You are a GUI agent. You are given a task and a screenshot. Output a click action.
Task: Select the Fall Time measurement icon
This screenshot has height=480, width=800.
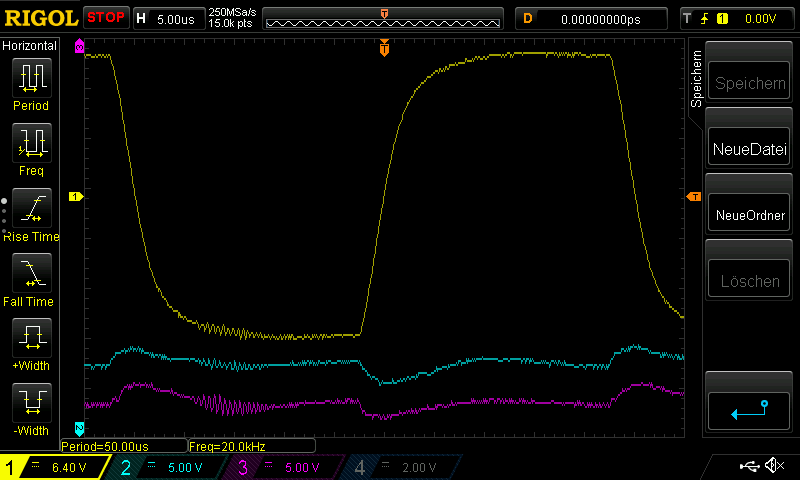click(32, 273)
